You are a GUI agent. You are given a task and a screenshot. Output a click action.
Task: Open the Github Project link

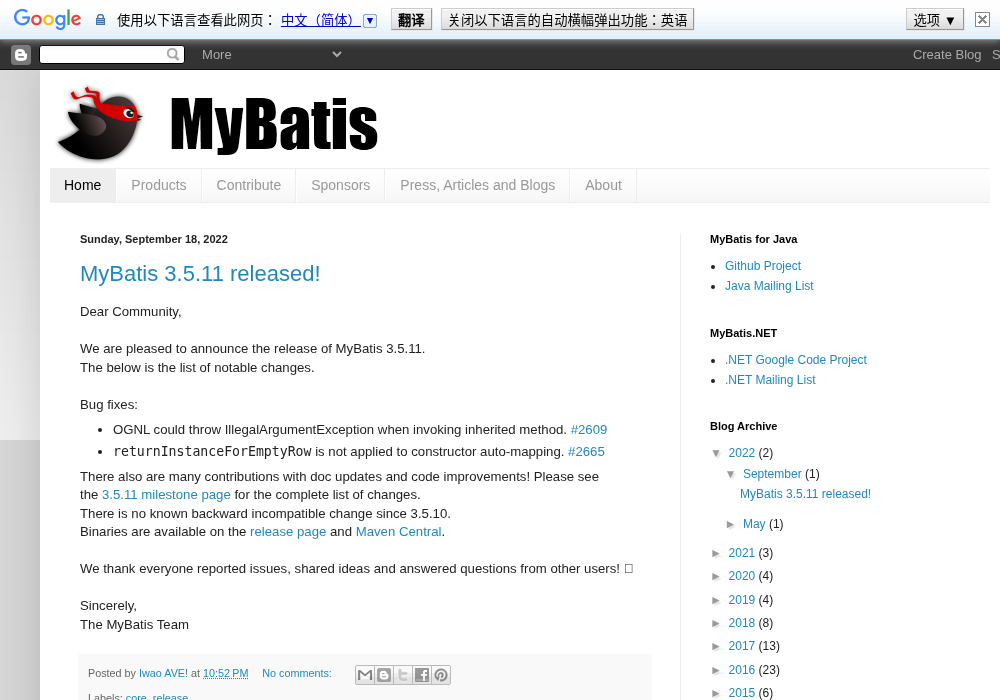763,266
